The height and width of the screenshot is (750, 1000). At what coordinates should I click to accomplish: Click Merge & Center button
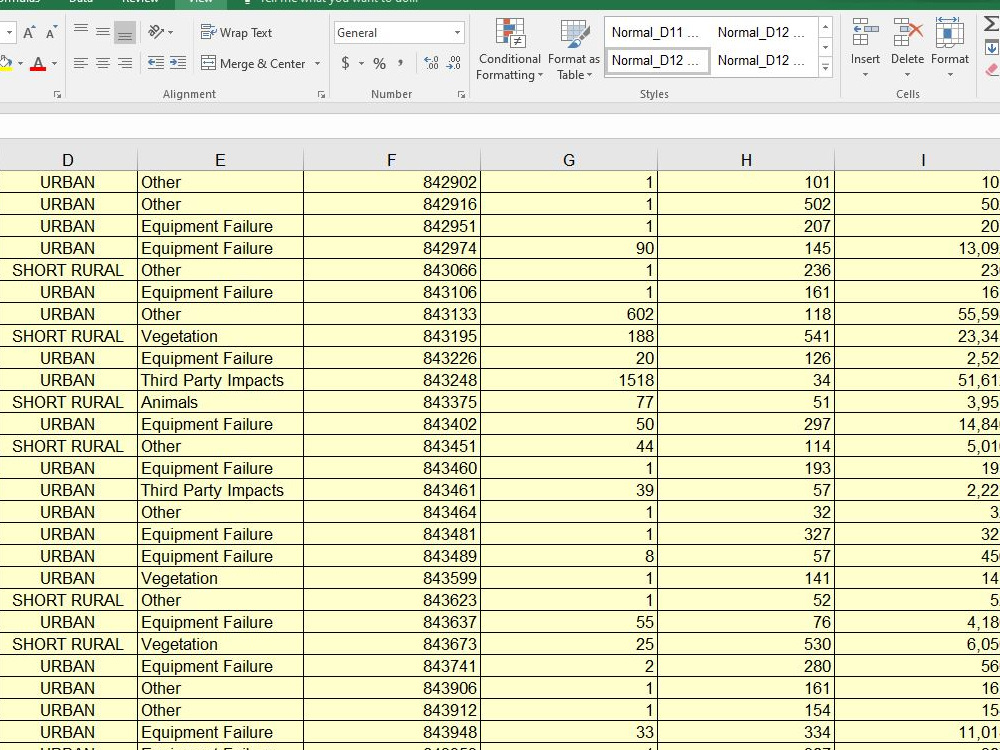pos(253,63)
